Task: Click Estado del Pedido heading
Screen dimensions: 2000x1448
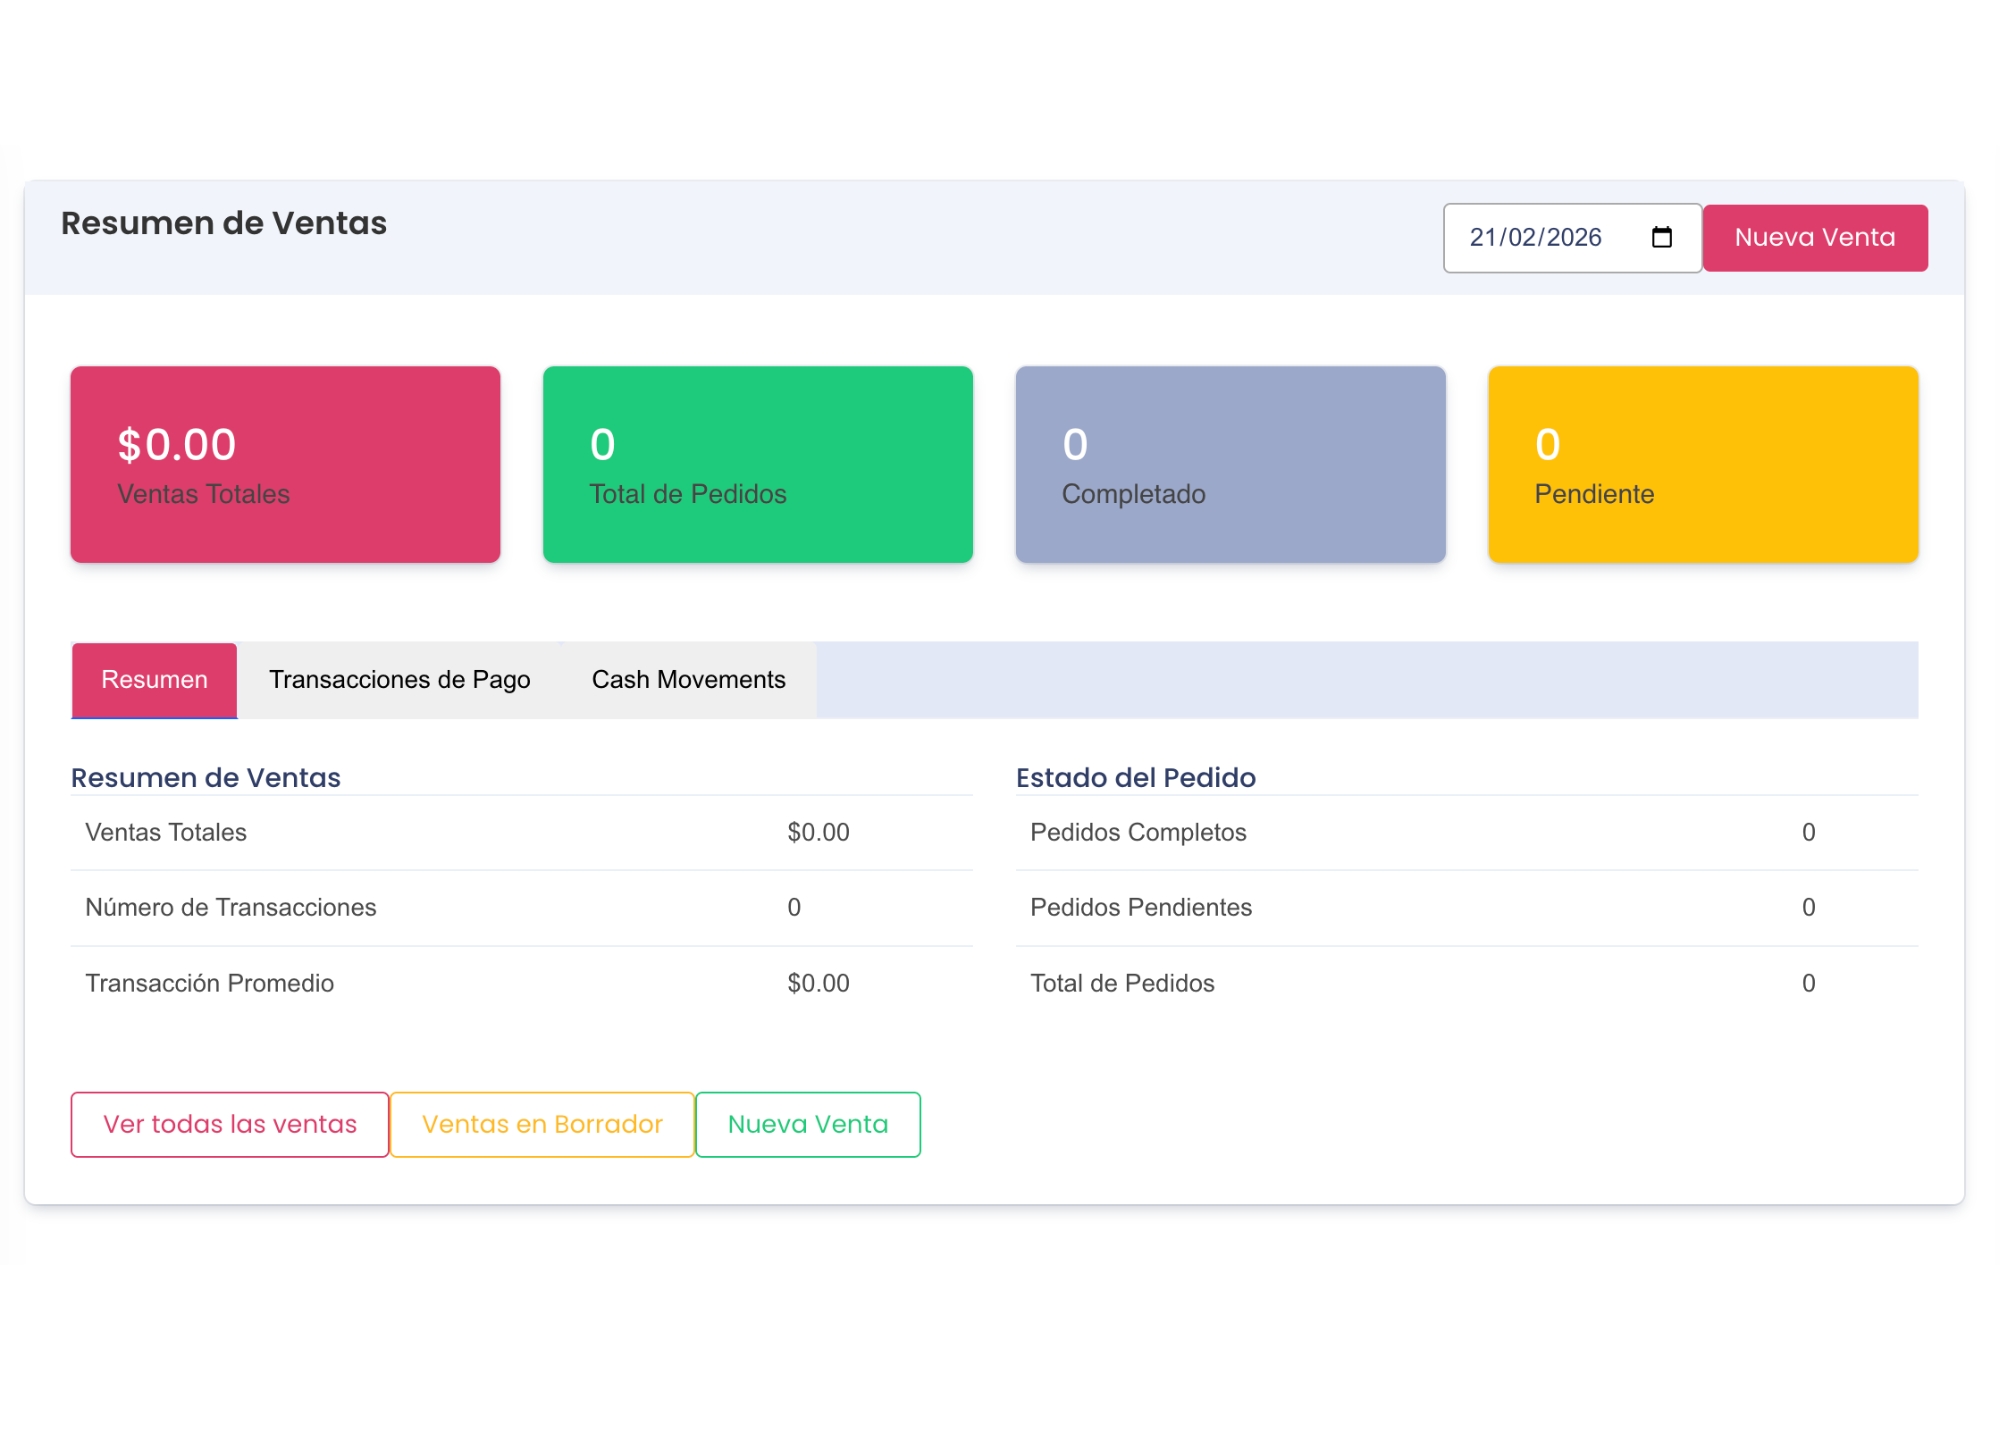Action: click(1135, 777)
